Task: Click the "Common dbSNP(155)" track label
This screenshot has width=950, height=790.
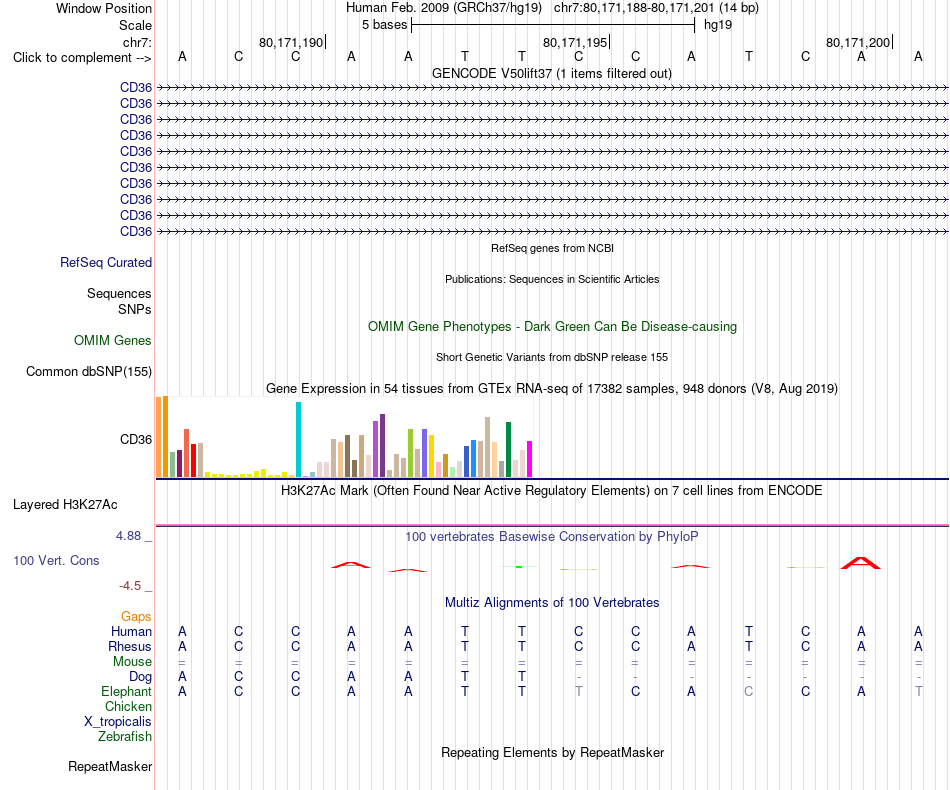Action: [x=89, y=371]
